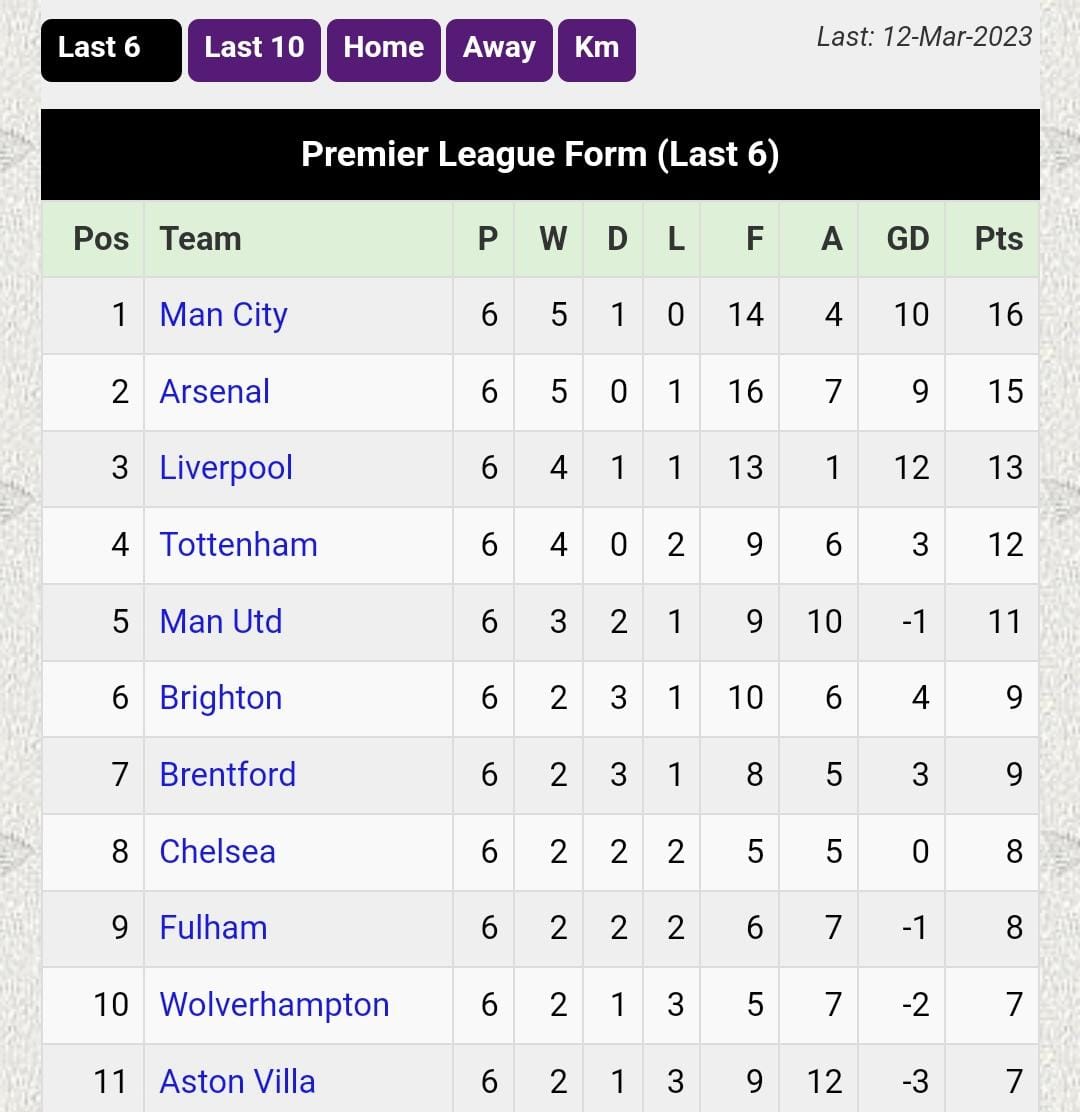
Task: Open the Chelsea team page
Action: click(217, 851)
